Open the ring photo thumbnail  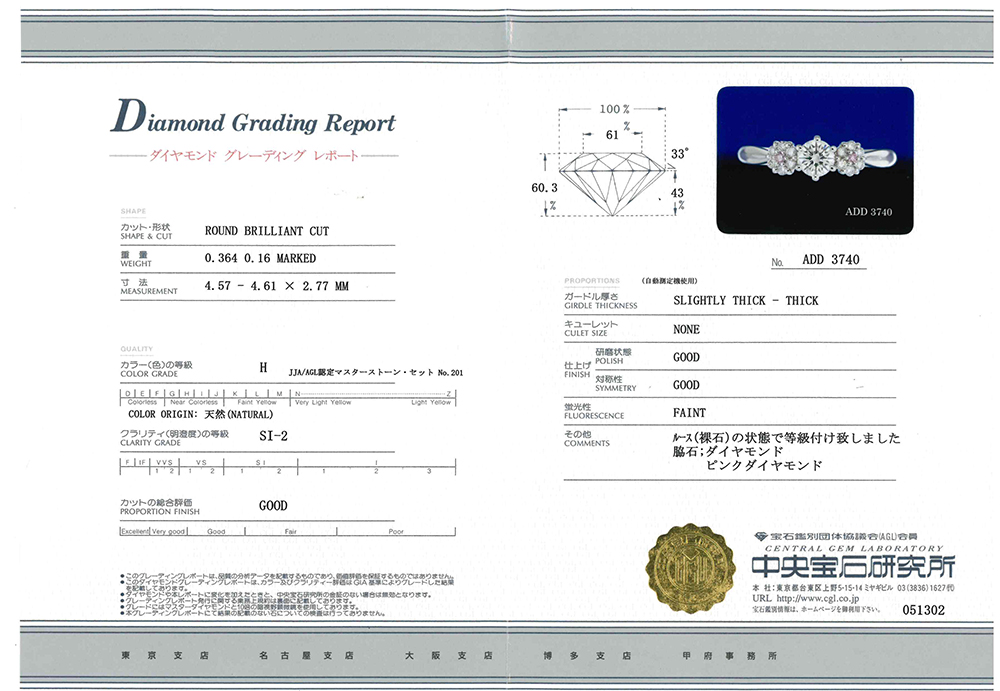[x=815, y=160]
